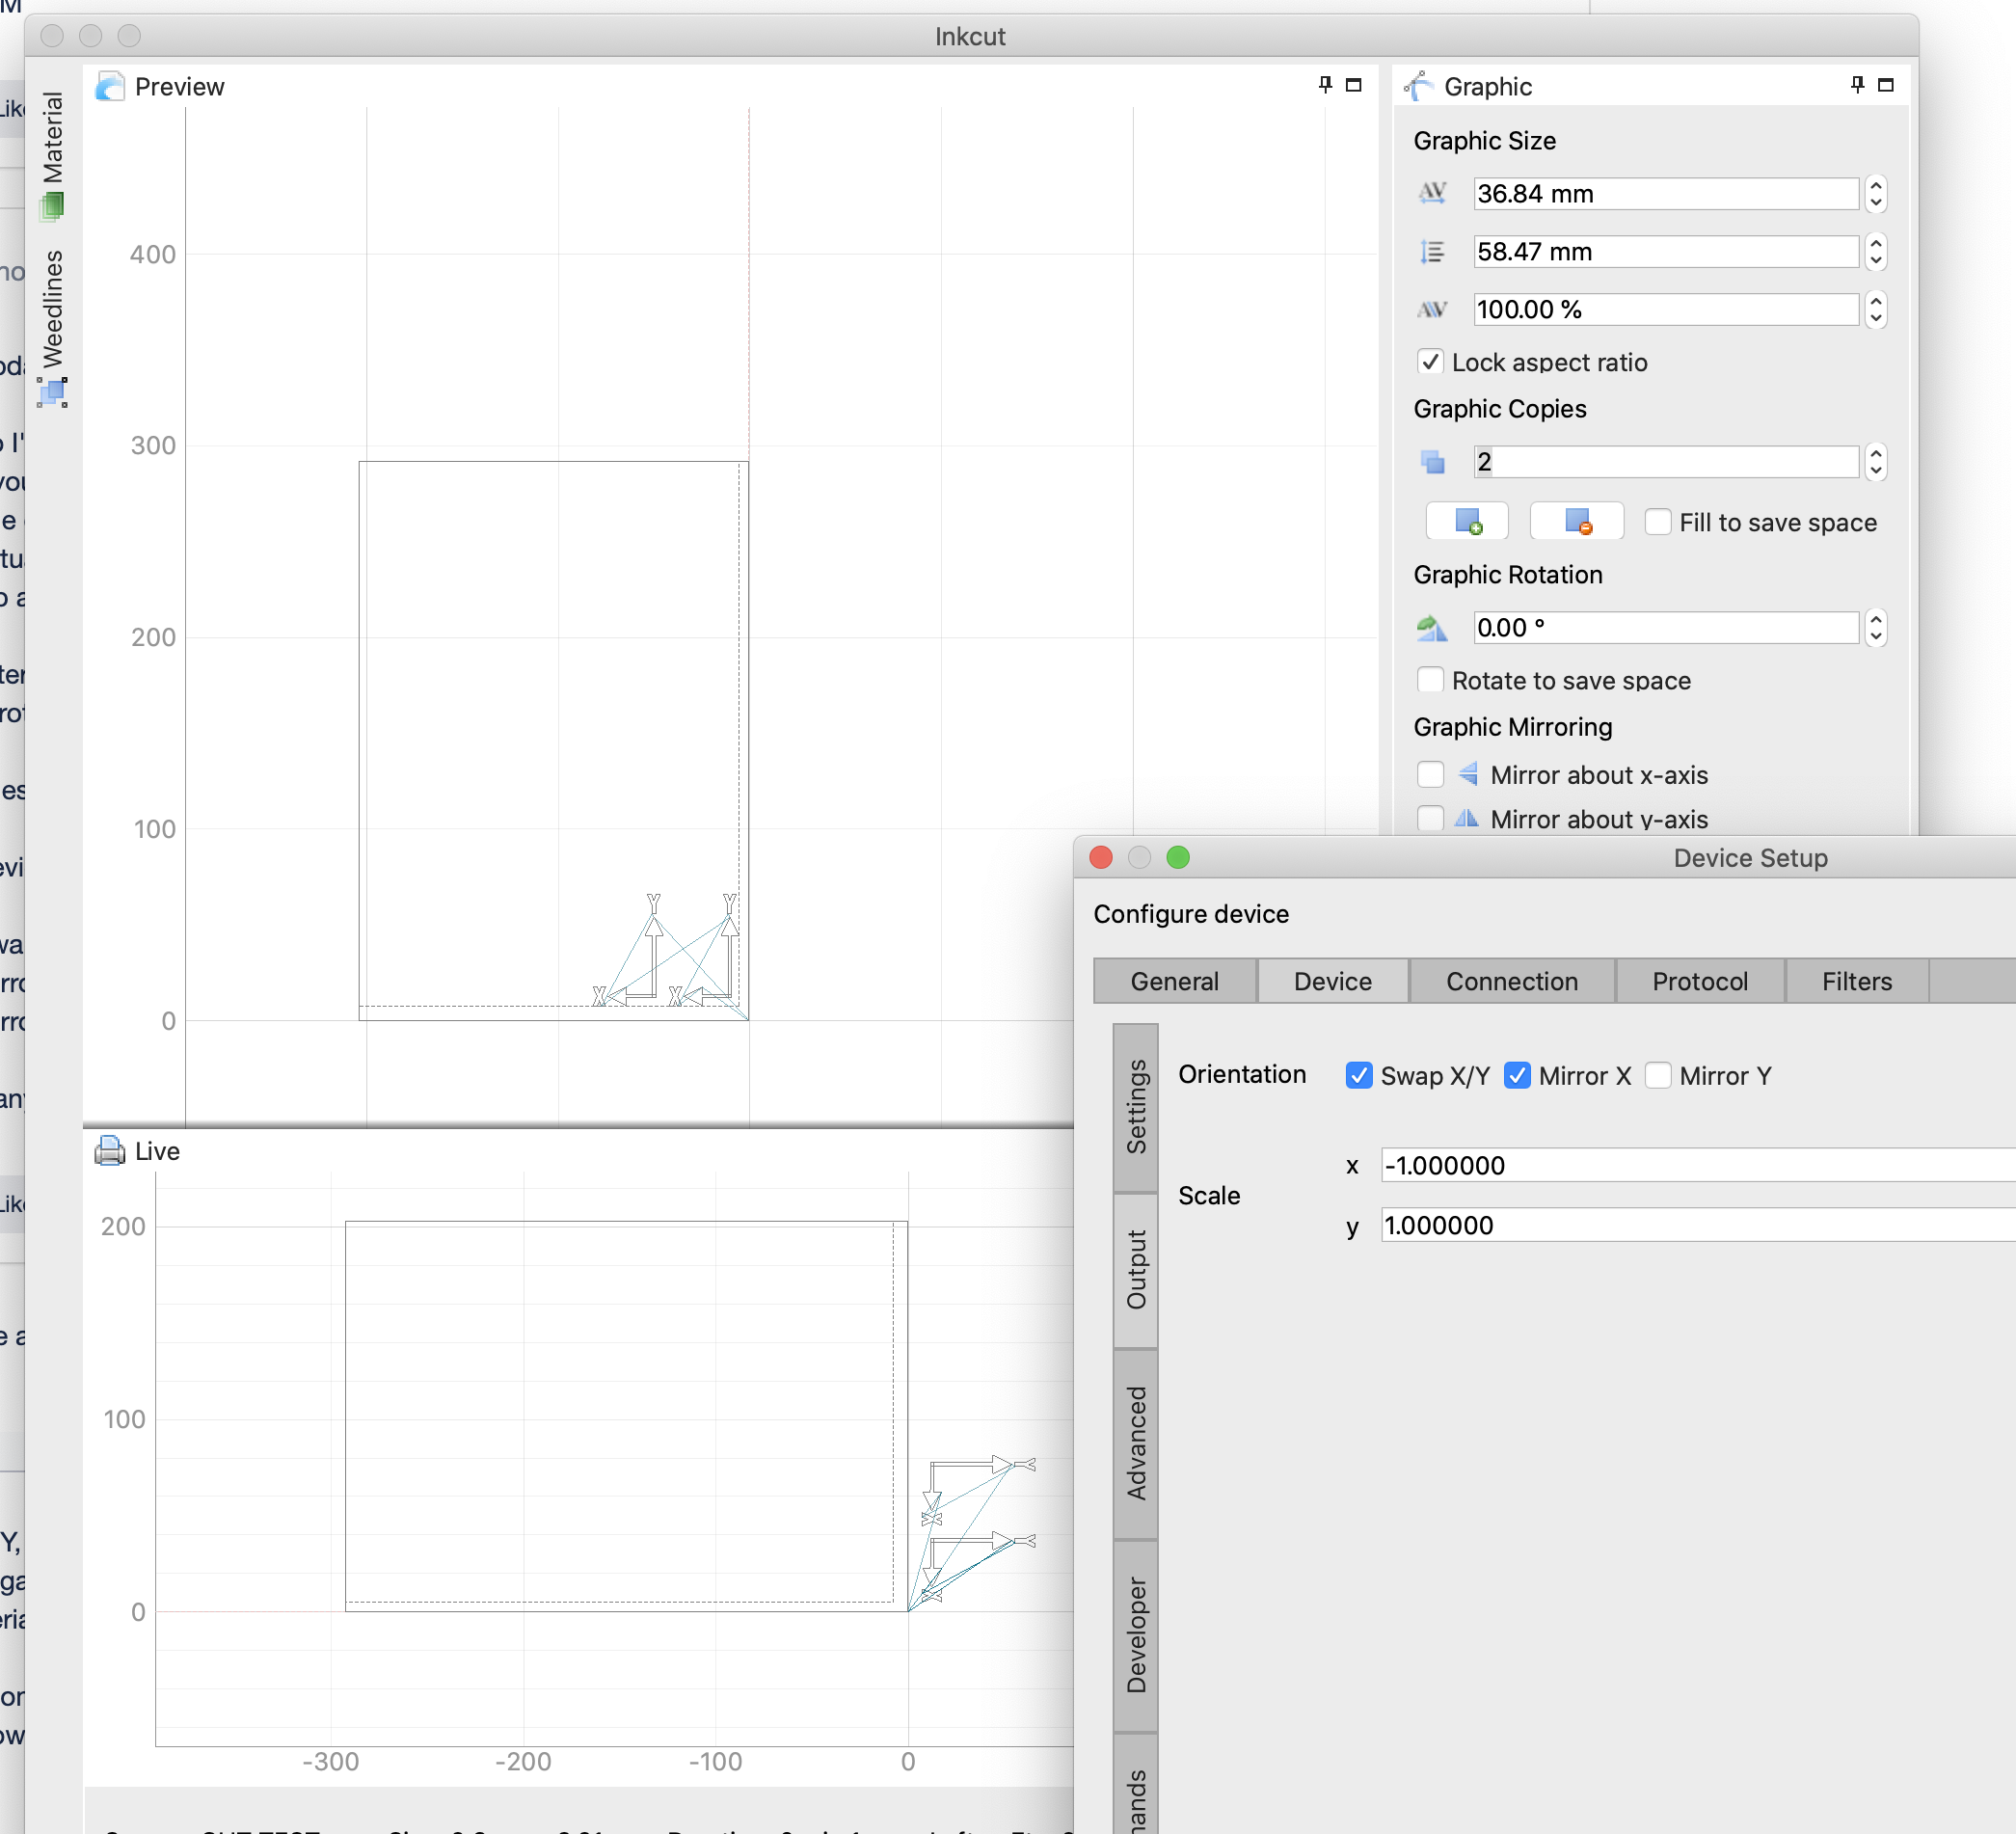Adjust Graphic Rotation stepper arrows
This screenshot has height=1834, width=2016.
1876,628
